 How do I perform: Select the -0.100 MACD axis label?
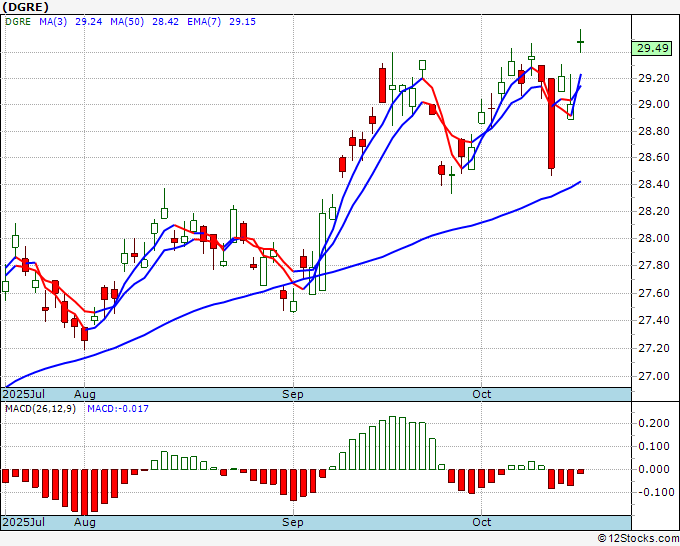tap(655, 492)
